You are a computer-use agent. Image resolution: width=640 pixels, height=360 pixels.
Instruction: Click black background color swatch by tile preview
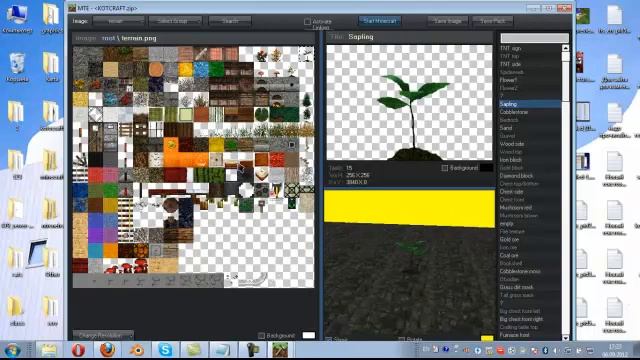point(487,168)
